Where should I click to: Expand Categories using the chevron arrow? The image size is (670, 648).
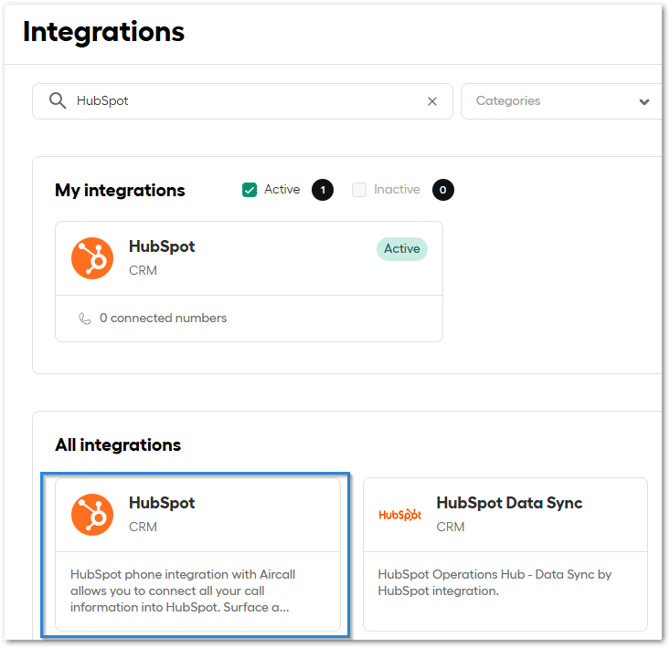pyautogui.click(x=644, y=102)
